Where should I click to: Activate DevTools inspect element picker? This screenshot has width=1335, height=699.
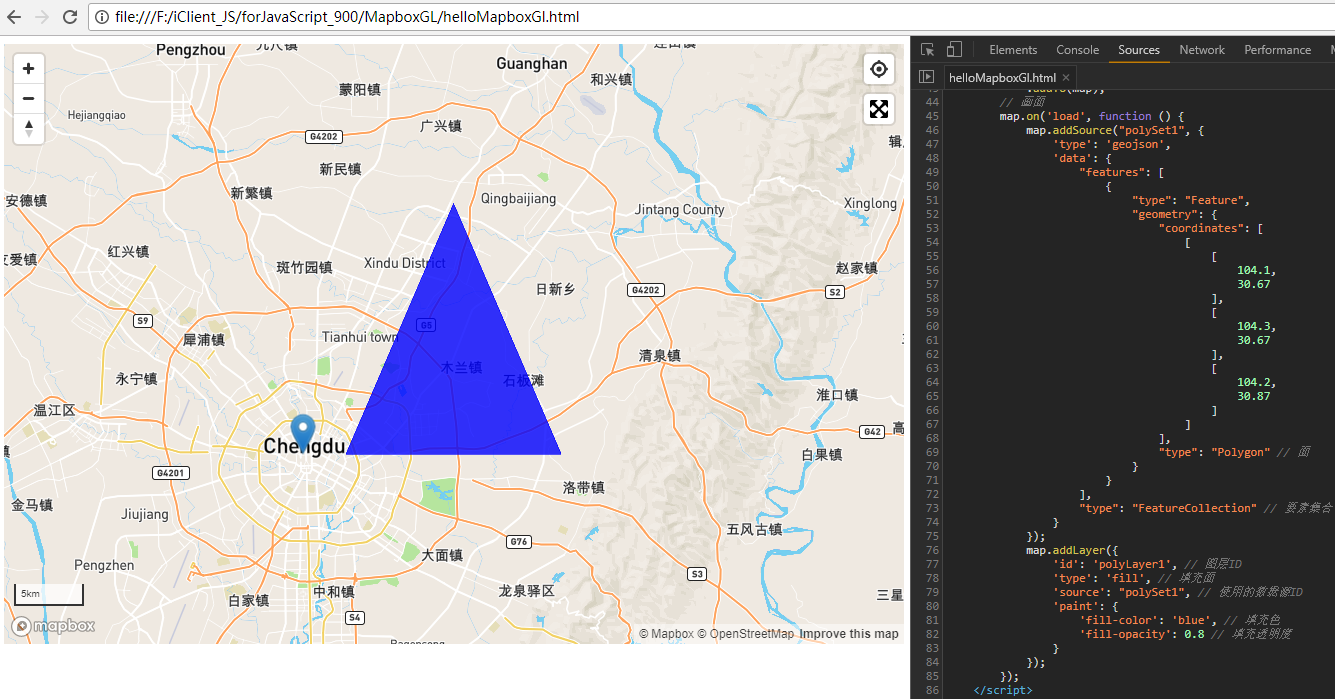pyautogui.click(x=928, y=50)
